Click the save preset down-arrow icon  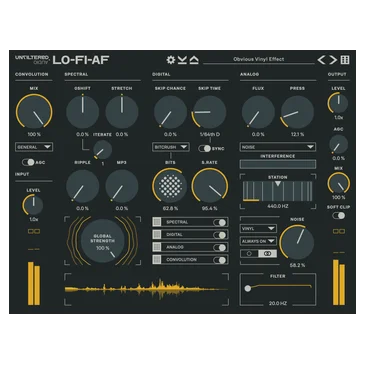click(x=182, y=60)
